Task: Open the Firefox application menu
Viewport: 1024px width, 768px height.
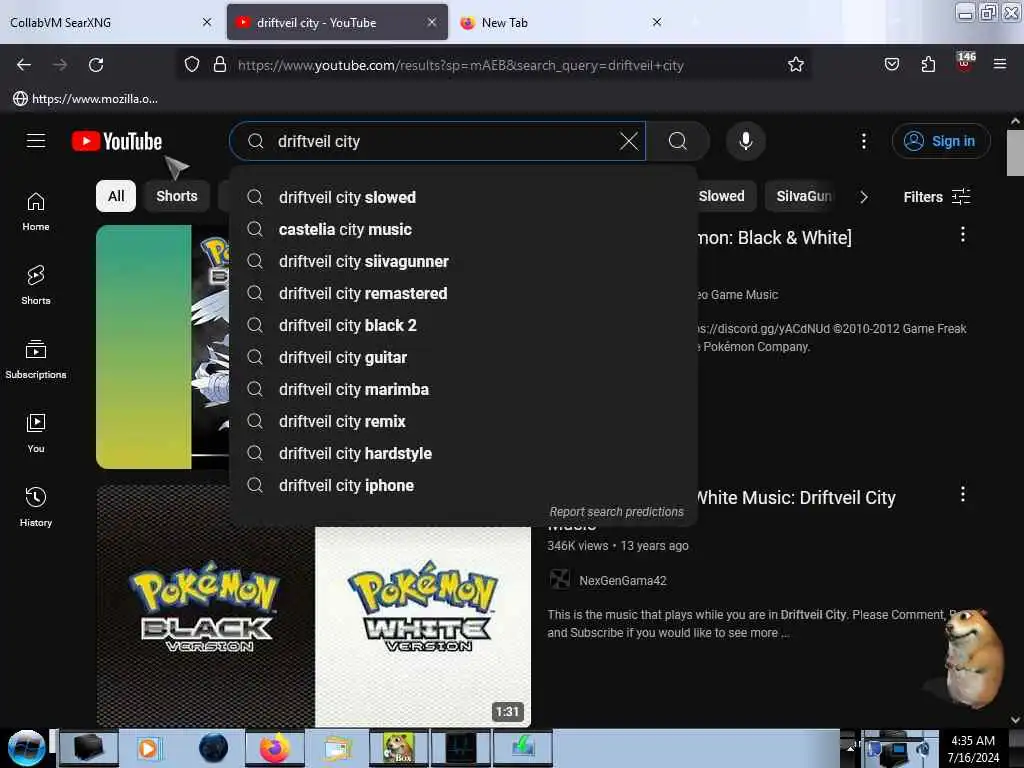Action: point(999,65)
